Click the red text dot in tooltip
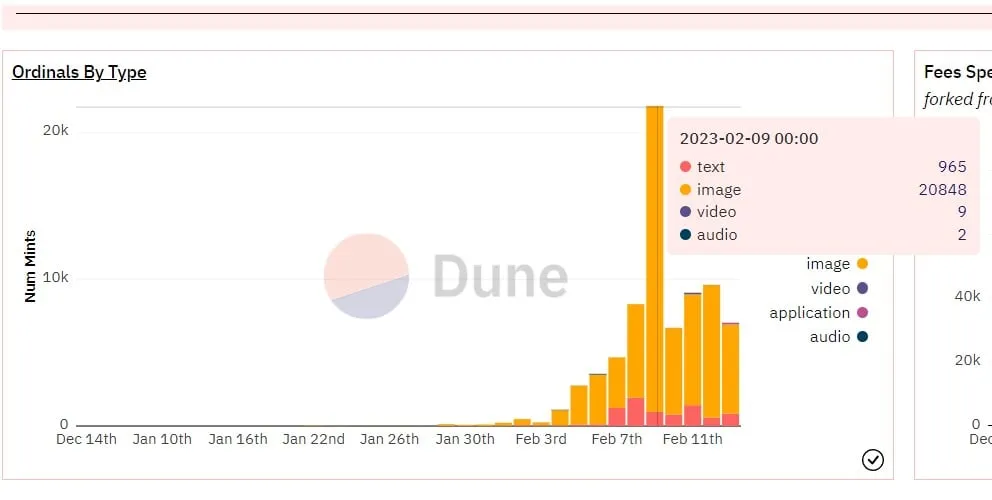This screenshot has height=500, width=992. click(685, 167)
